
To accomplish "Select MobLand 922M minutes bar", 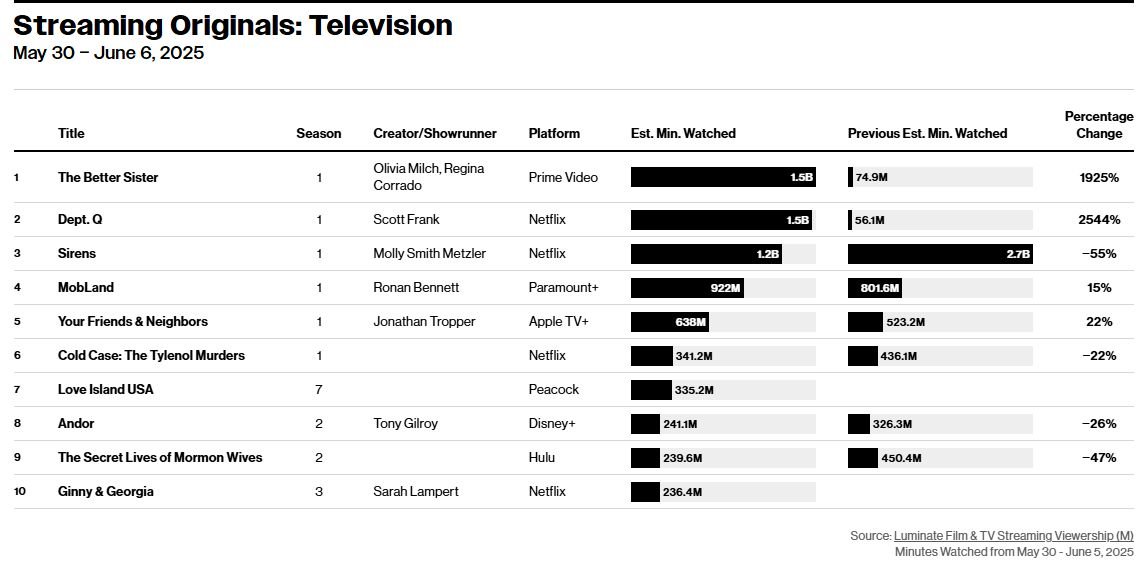I will click(687, 287).
